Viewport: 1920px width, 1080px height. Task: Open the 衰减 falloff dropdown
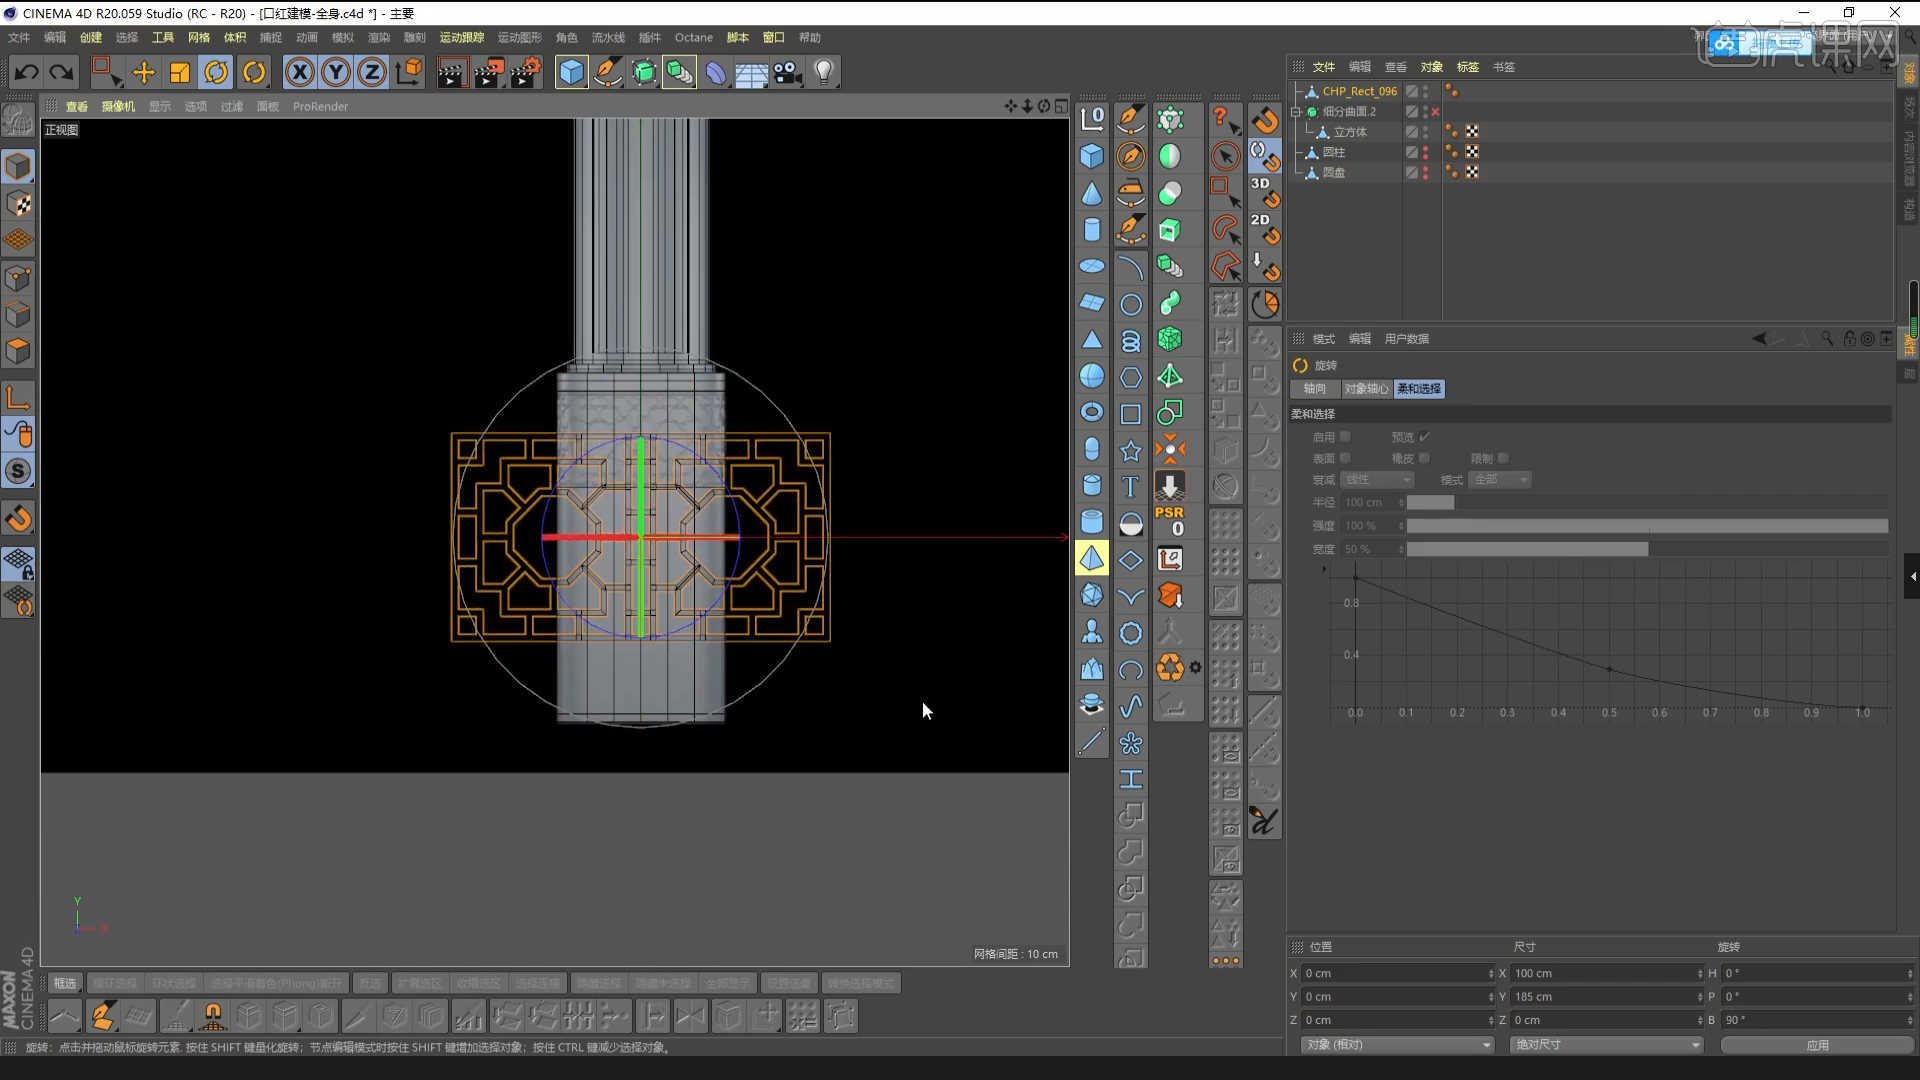[x=1377, y=480]
